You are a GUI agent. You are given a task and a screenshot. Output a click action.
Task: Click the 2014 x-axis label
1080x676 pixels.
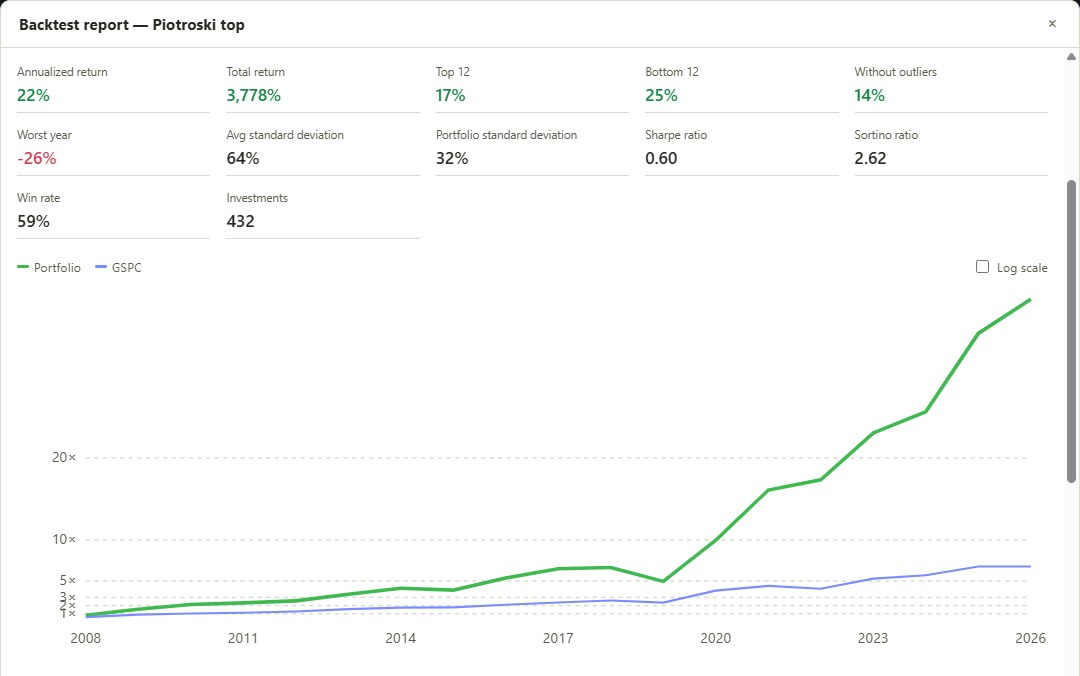point(400,638)
